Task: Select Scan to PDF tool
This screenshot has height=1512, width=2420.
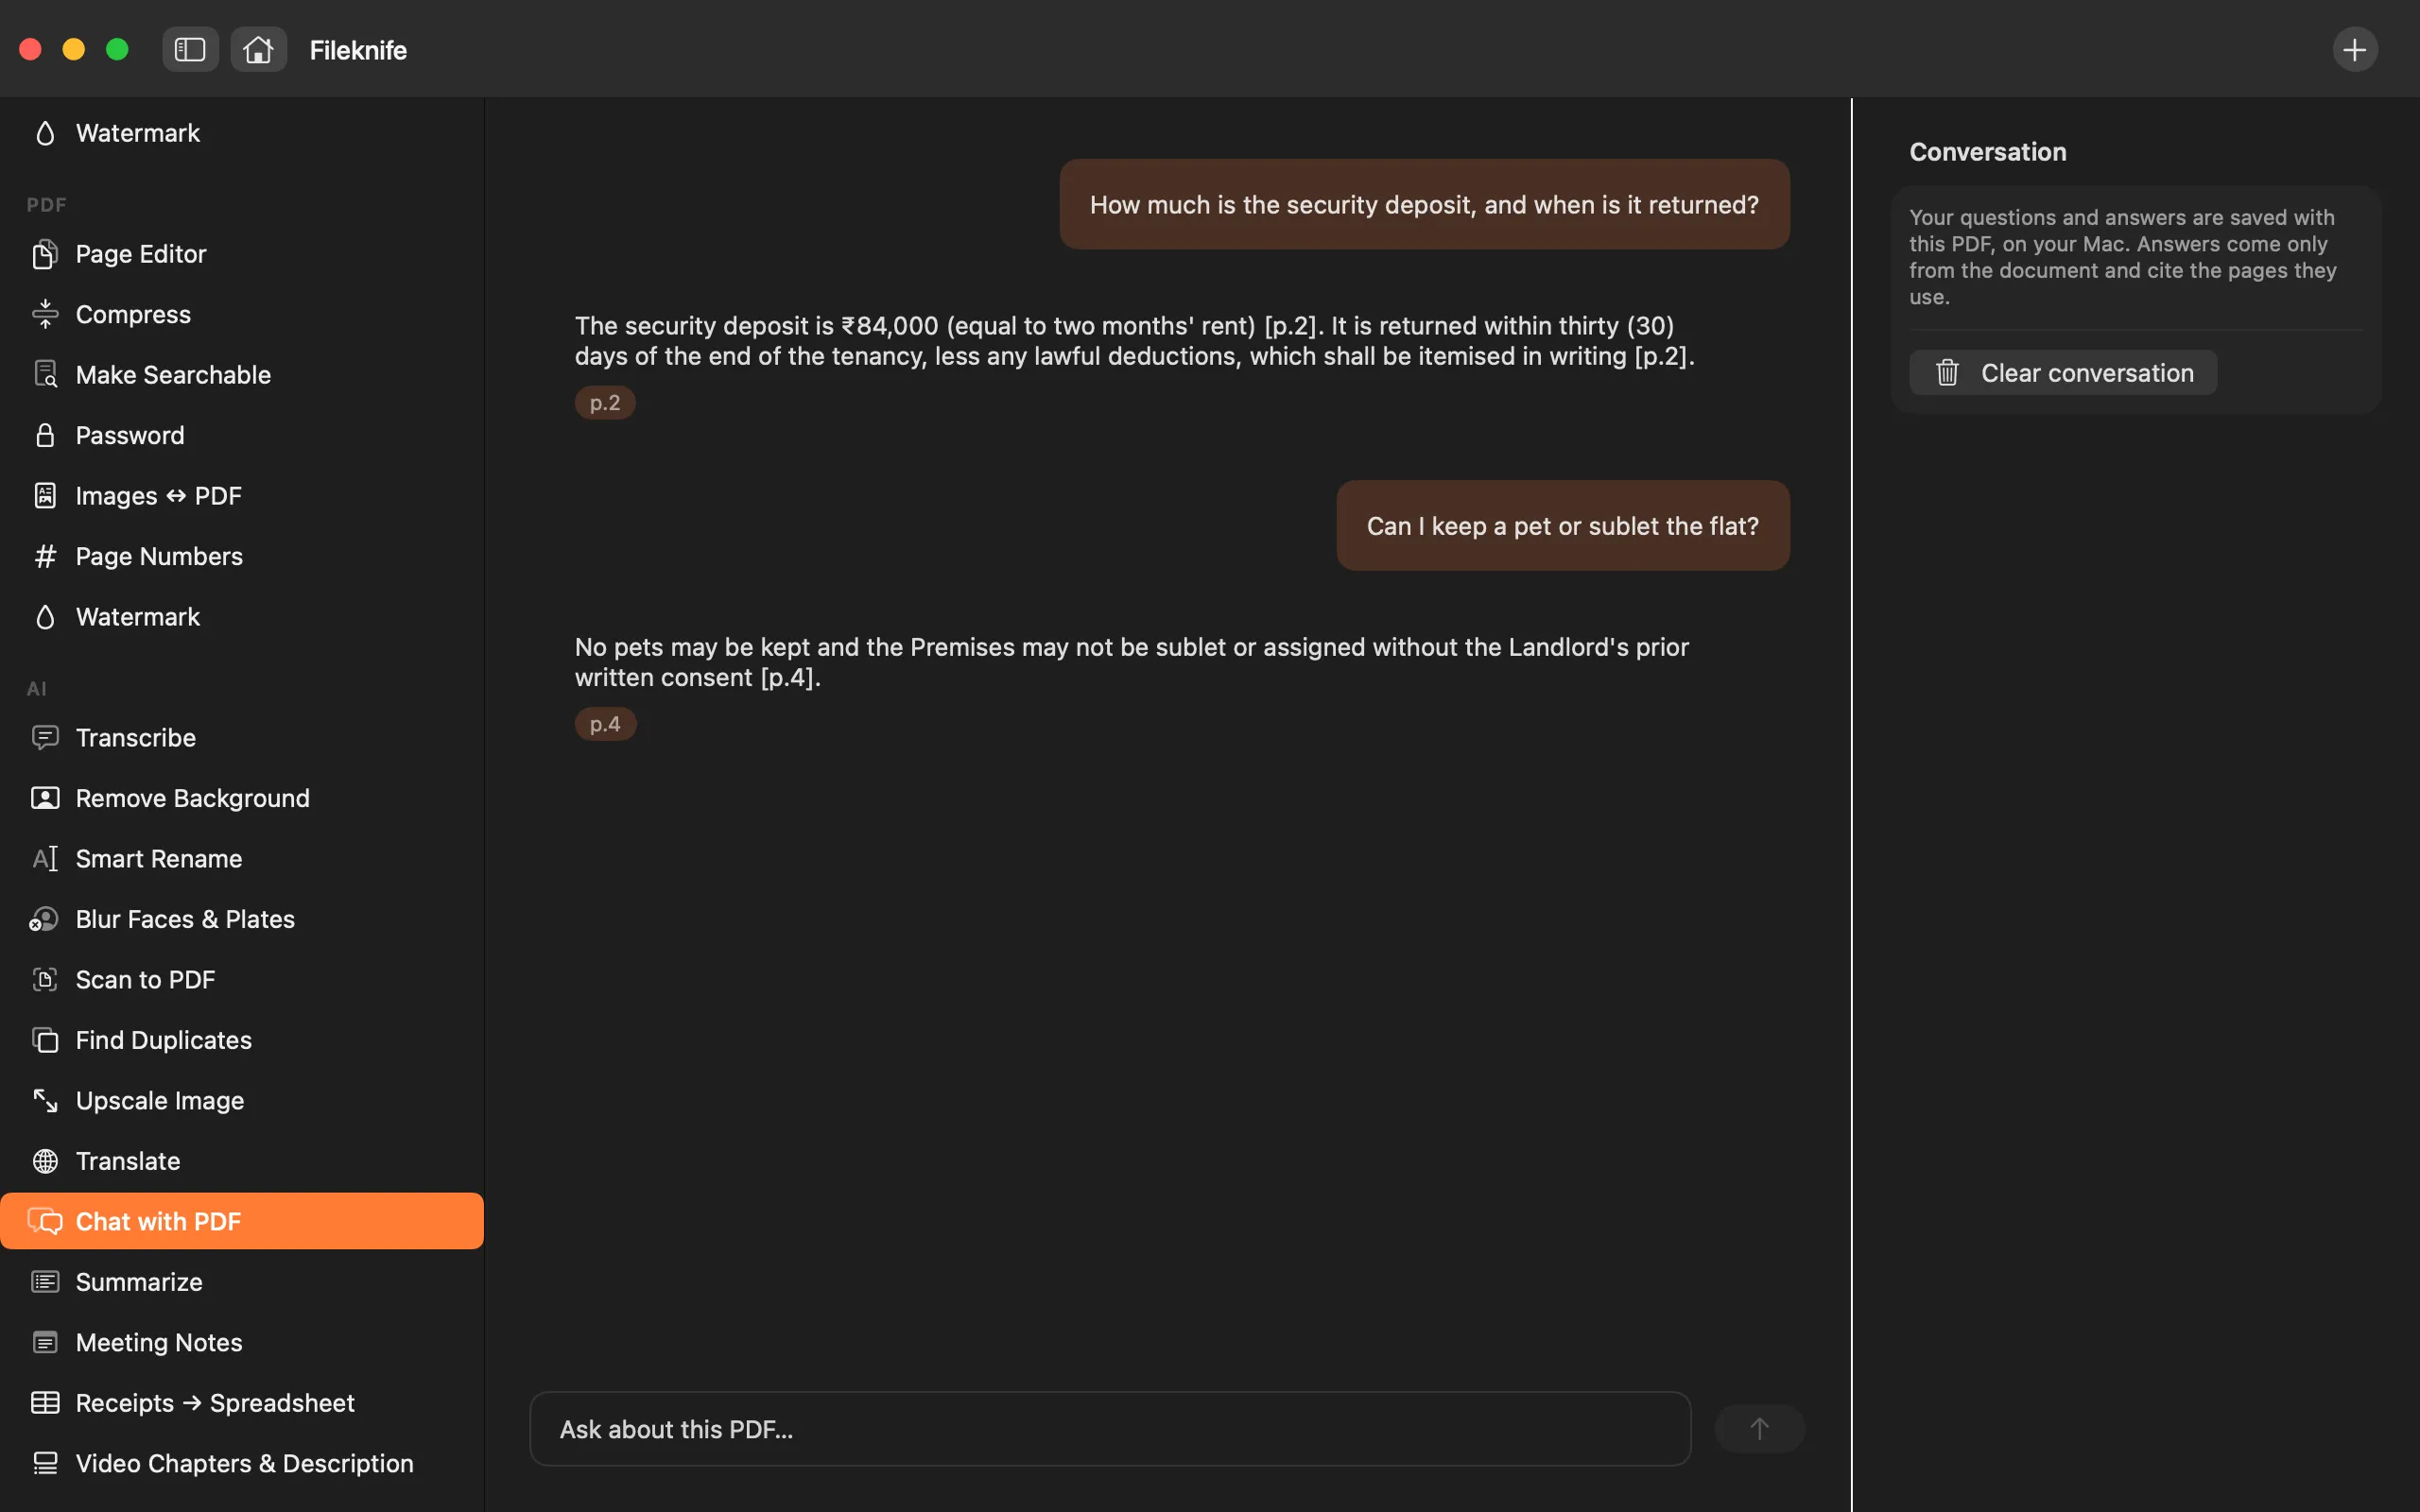Action: coord(242,980)
